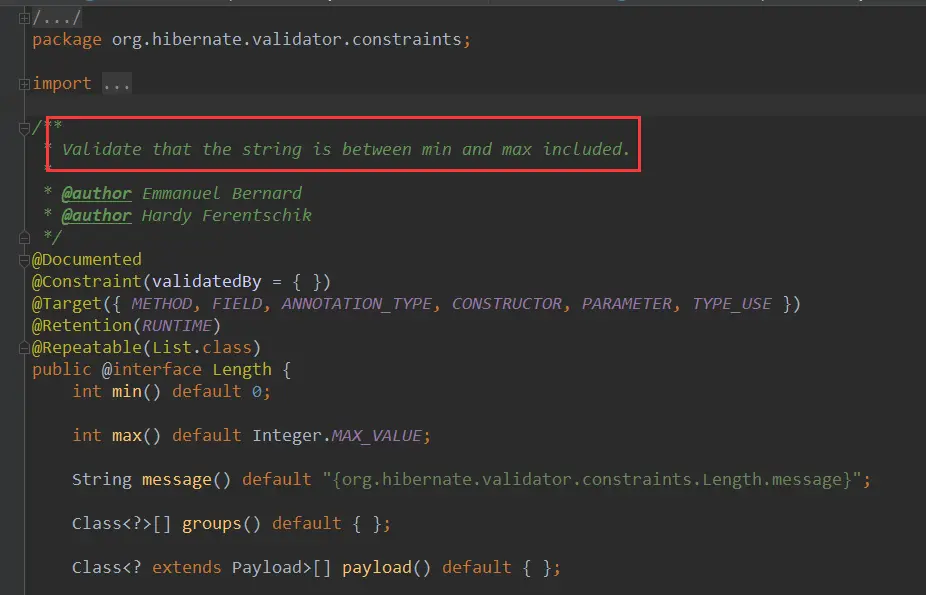This screenshot has height=595, width=926.
Task: Click the fold end marker beside the closing */
Action: click(x=24, y=238)
